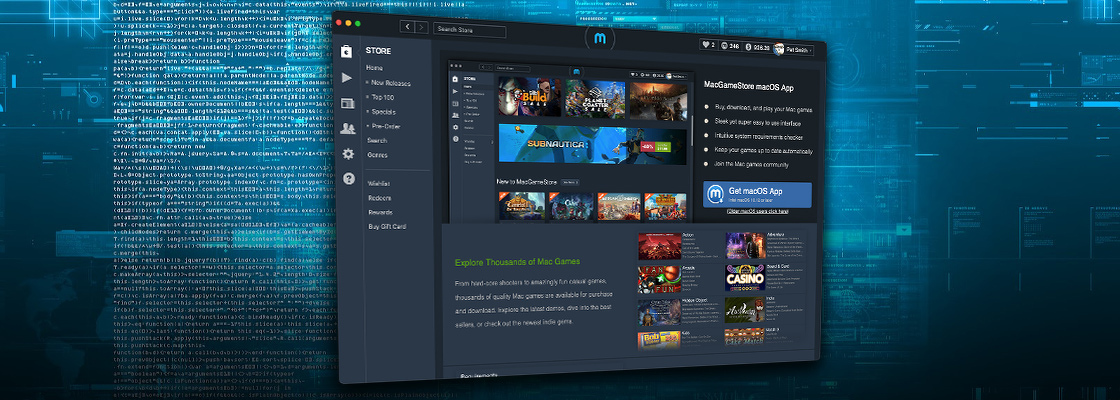Open Wishlist in the sidebar
Viewport: 1120px width, 400px height.
pos(379,184)
